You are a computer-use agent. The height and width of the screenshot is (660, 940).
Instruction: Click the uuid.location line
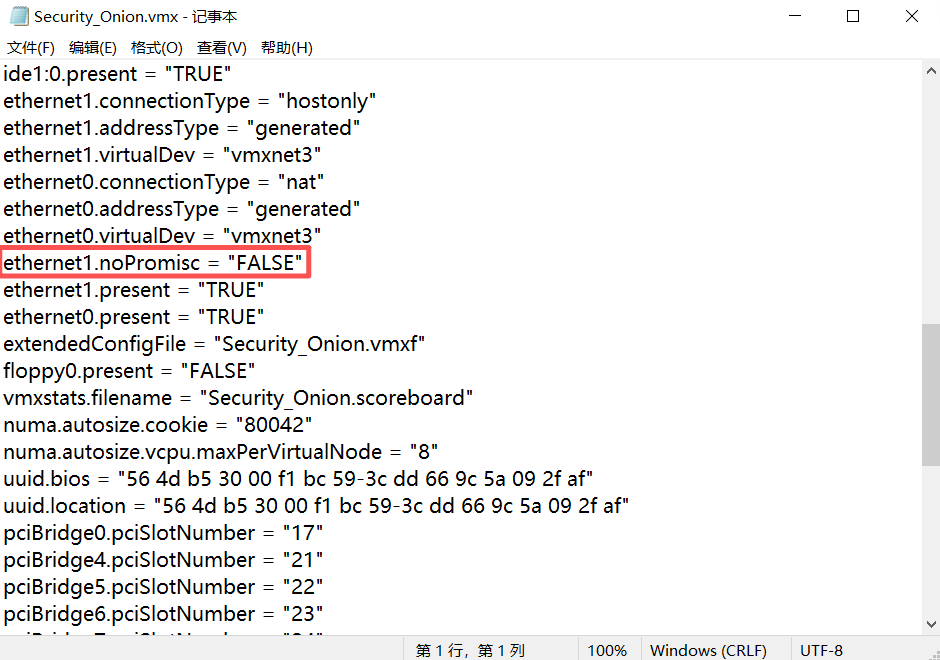click(x=316, y=505)
